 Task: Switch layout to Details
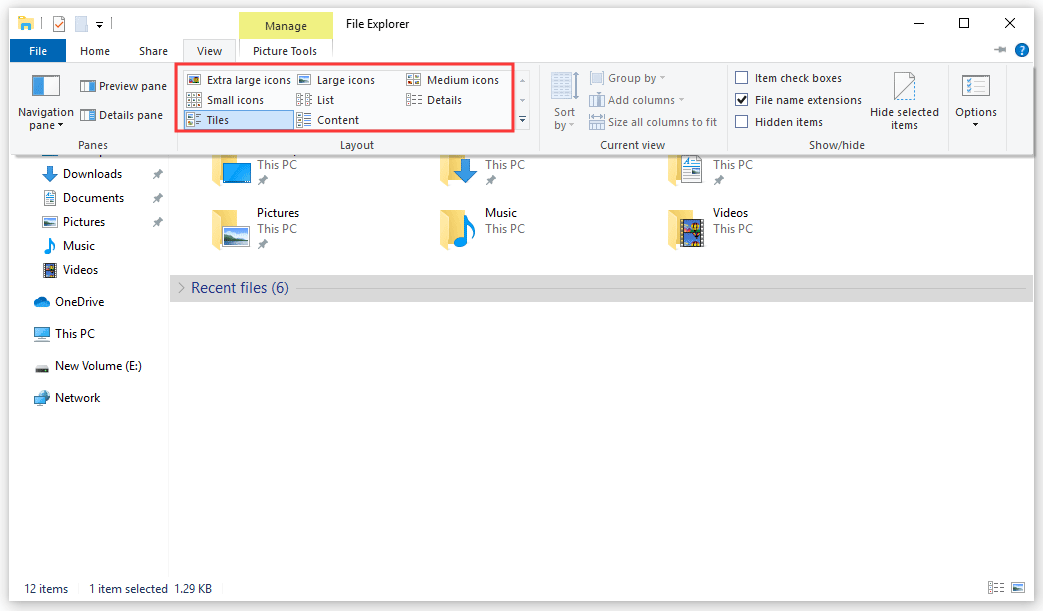[x=434, y=100]
